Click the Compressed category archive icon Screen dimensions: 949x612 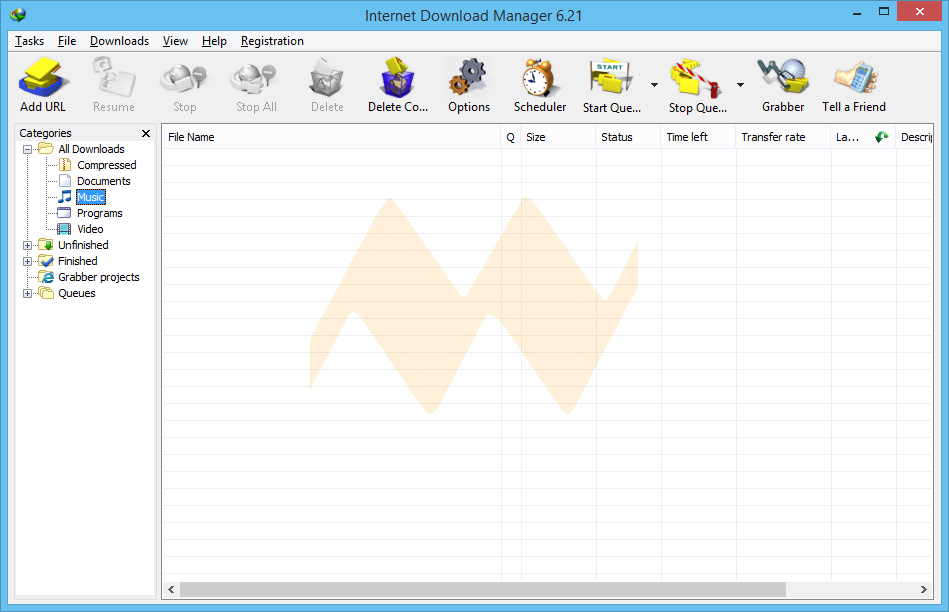[x=65, y=165]
